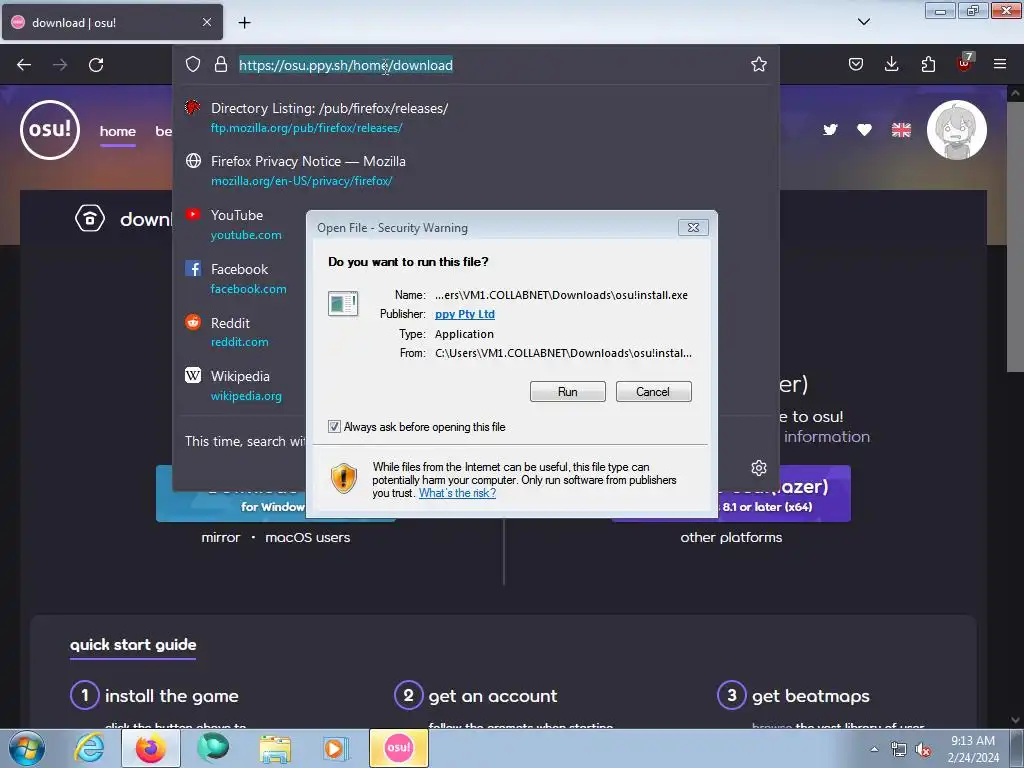Open the osu! Twitter bird icon
The image size is (1024, 768).
click(830, 130)
